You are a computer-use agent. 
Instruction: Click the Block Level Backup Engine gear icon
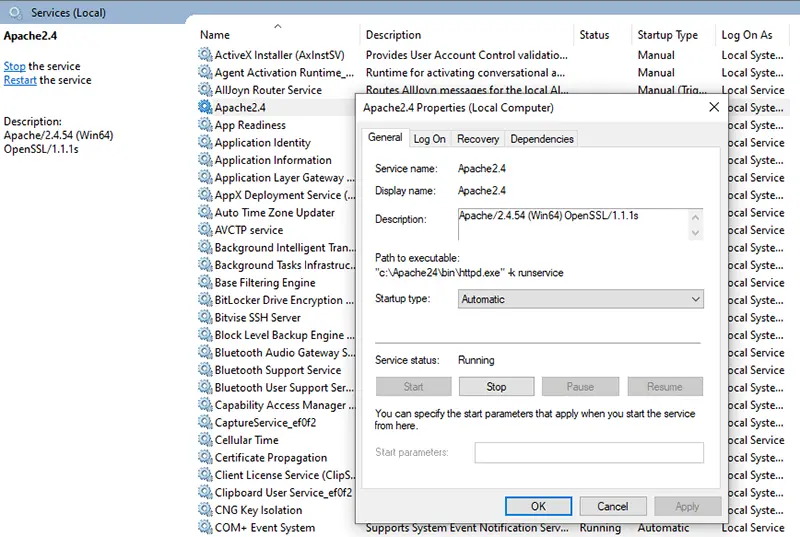205,335
